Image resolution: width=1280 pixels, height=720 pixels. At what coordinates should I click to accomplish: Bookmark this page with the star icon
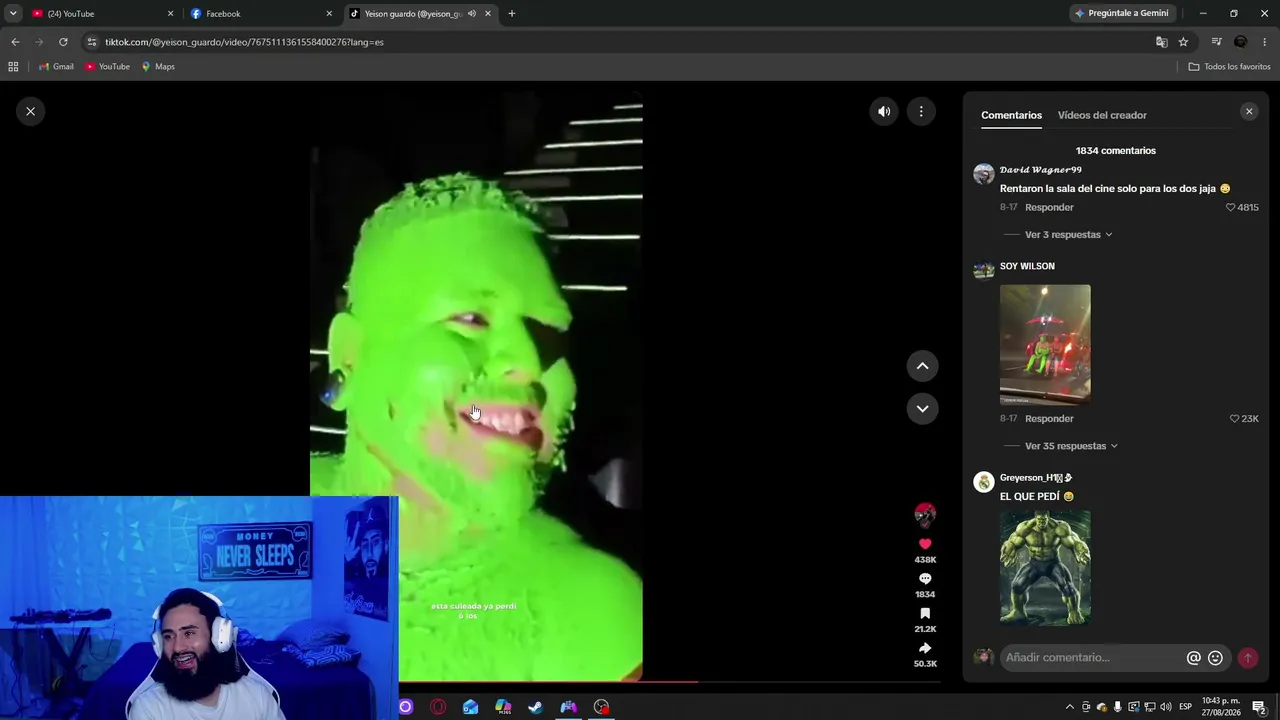1183,42
